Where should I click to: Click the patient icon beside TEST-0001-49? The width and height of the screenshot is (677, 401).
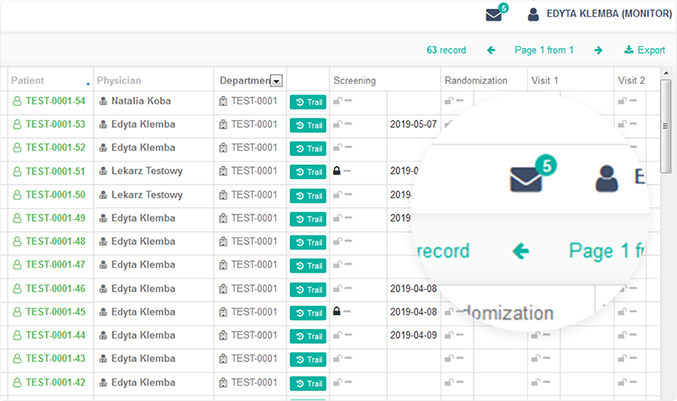pyautogui.click(x=16, y=219)
